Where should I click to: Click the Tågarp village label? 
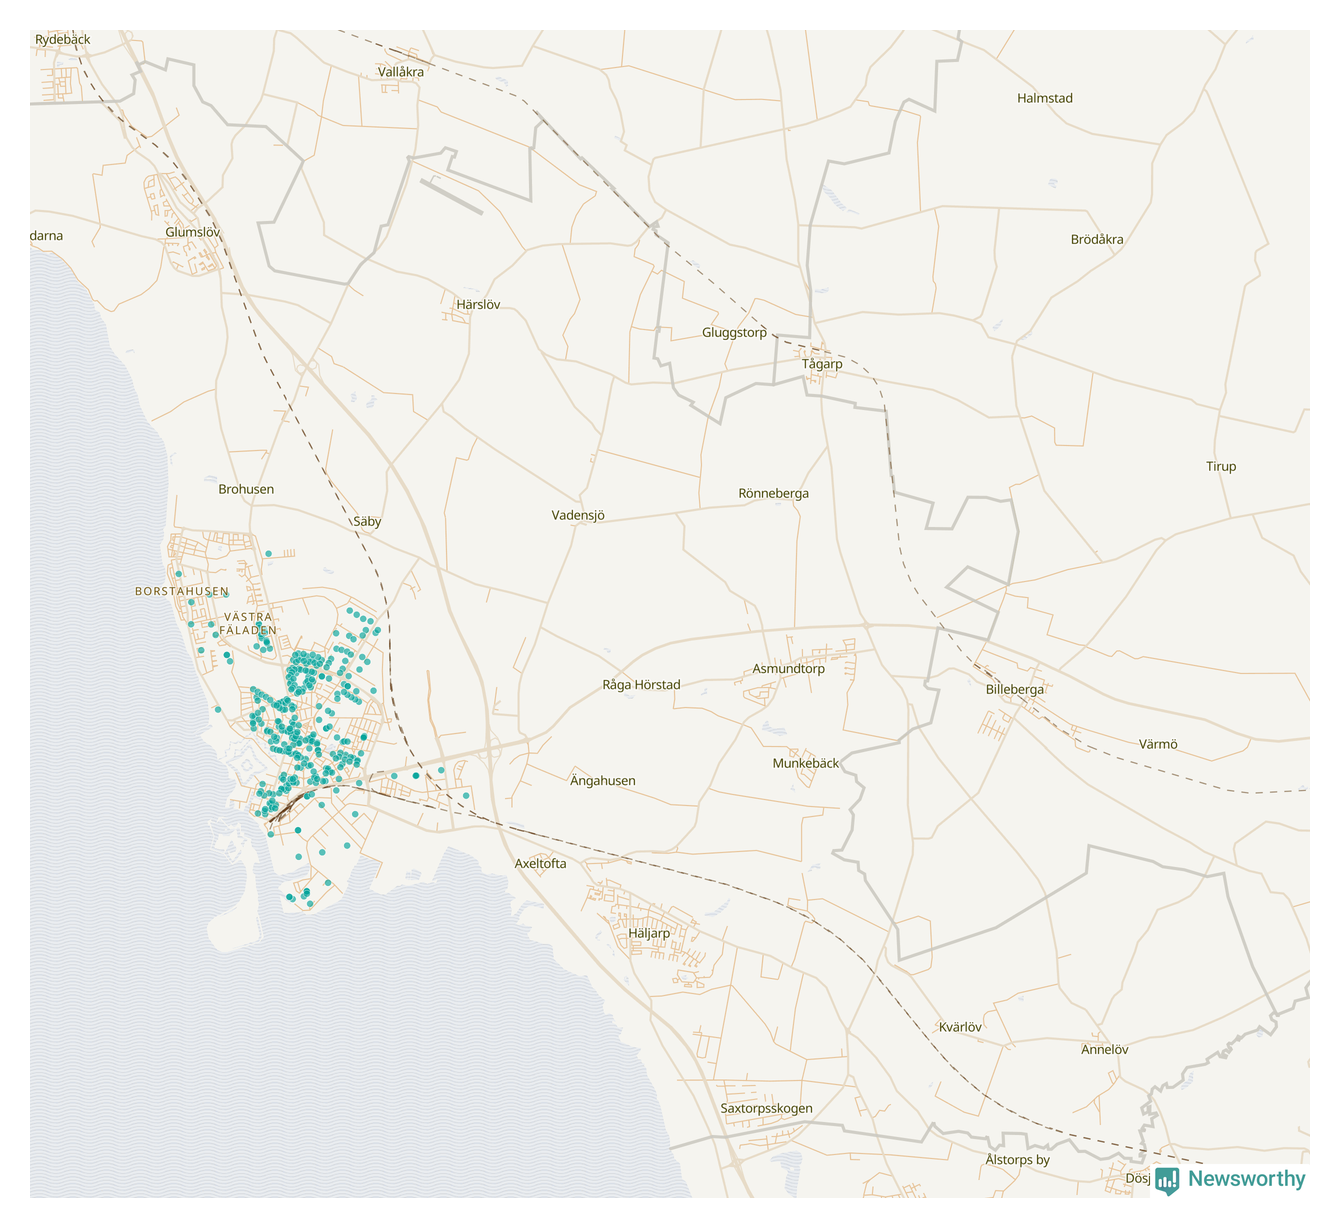click(x=822, y=364)
